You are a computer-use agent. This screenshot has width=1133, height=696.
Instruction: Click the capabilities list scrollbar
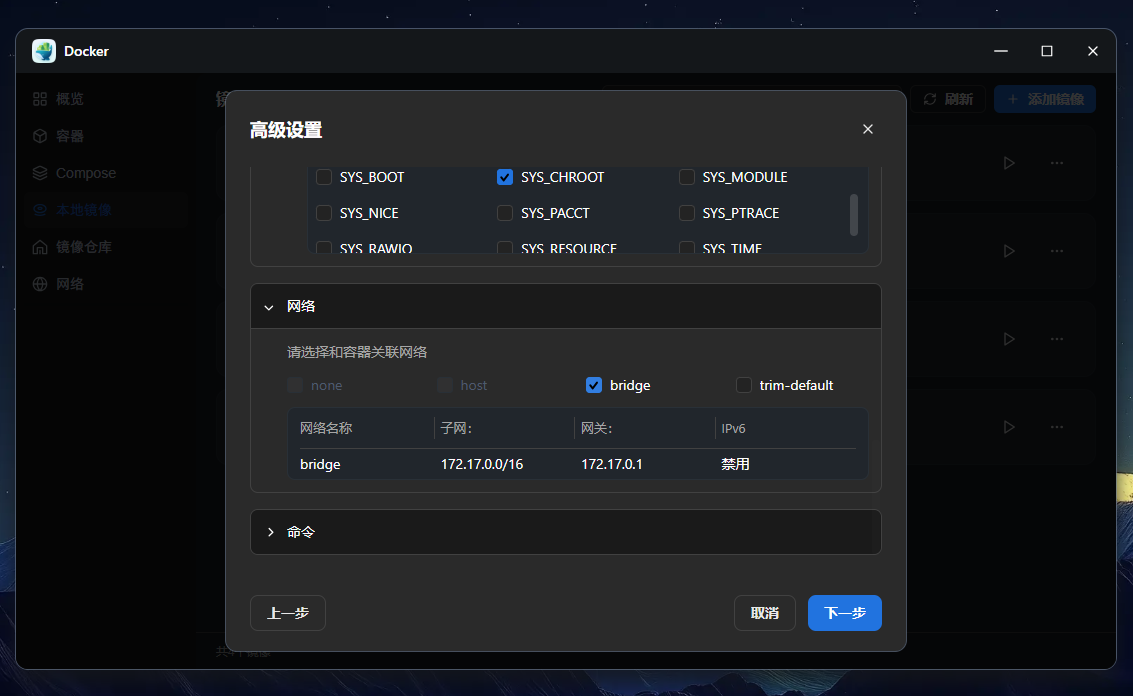(853, 215)
